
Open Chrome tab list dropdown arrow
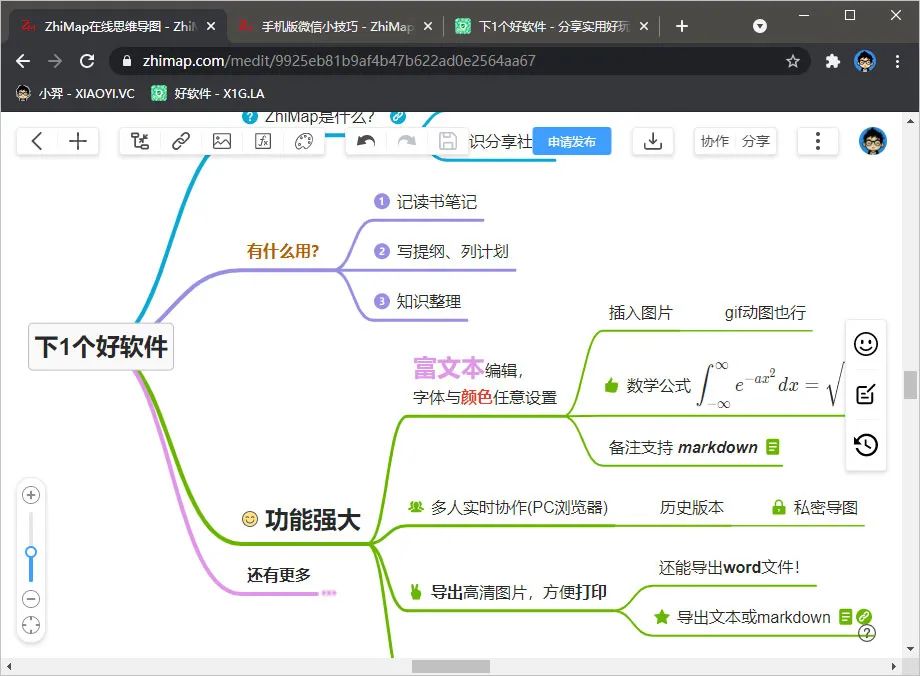coord(761,26)
